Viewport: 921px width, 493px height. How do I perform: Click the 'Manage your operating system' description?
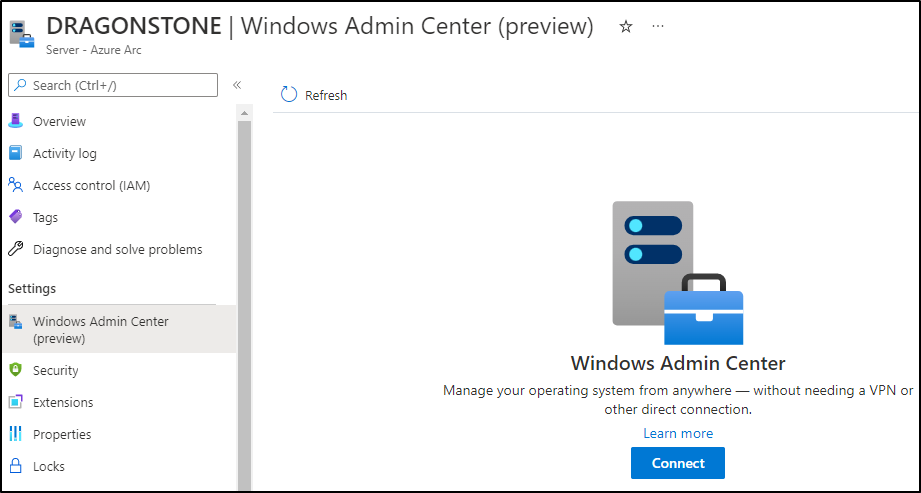[x=678, y=400]
